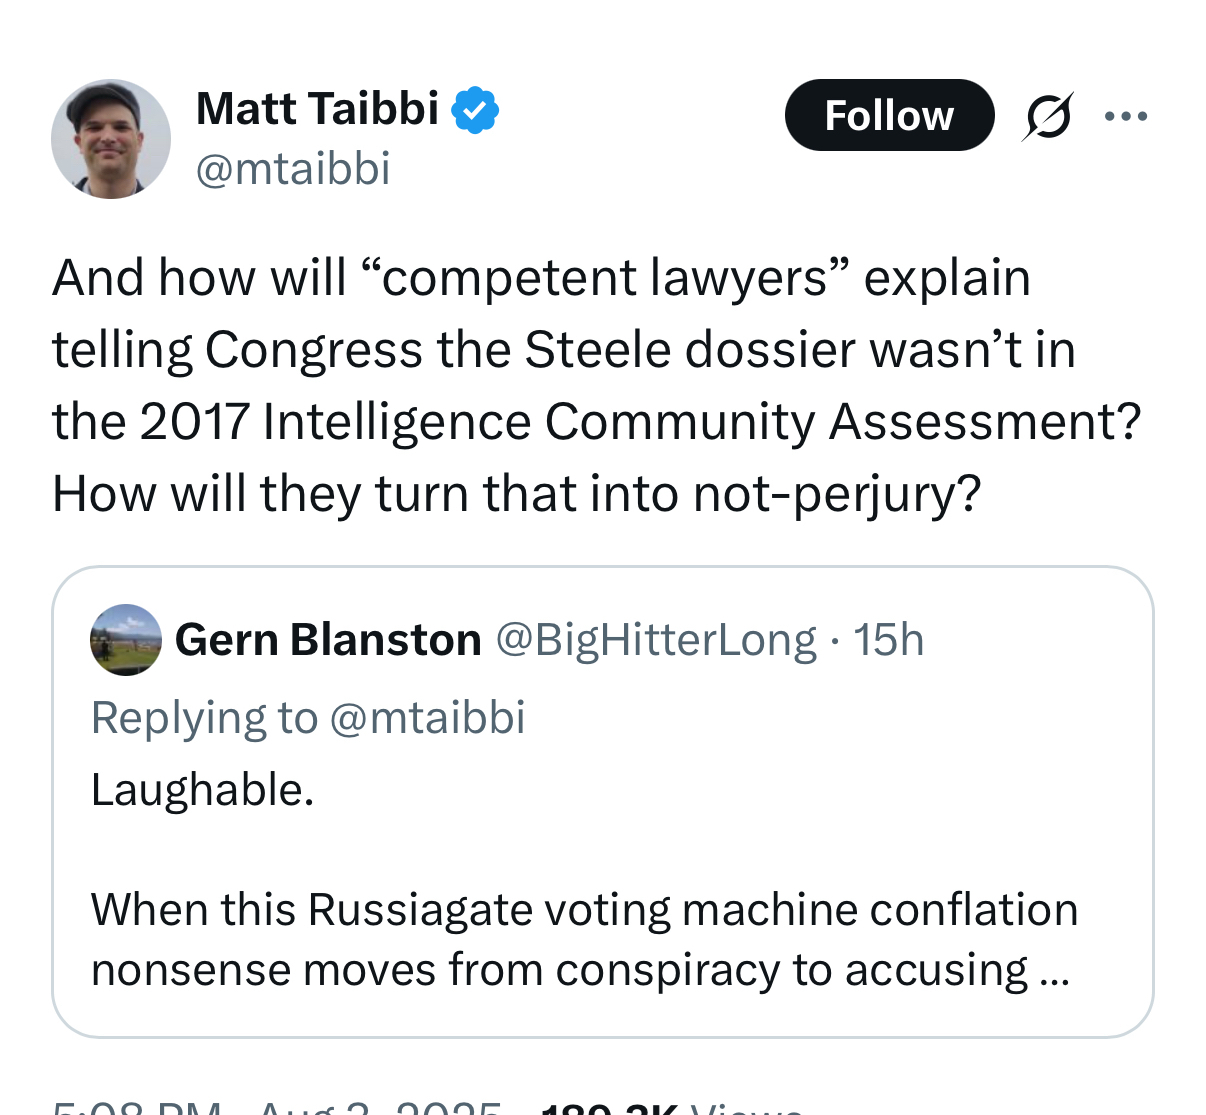Open Matt Taibbi's profile picture
The width and height of the screenshot is (1206, 1115).
tap(110, 138)
